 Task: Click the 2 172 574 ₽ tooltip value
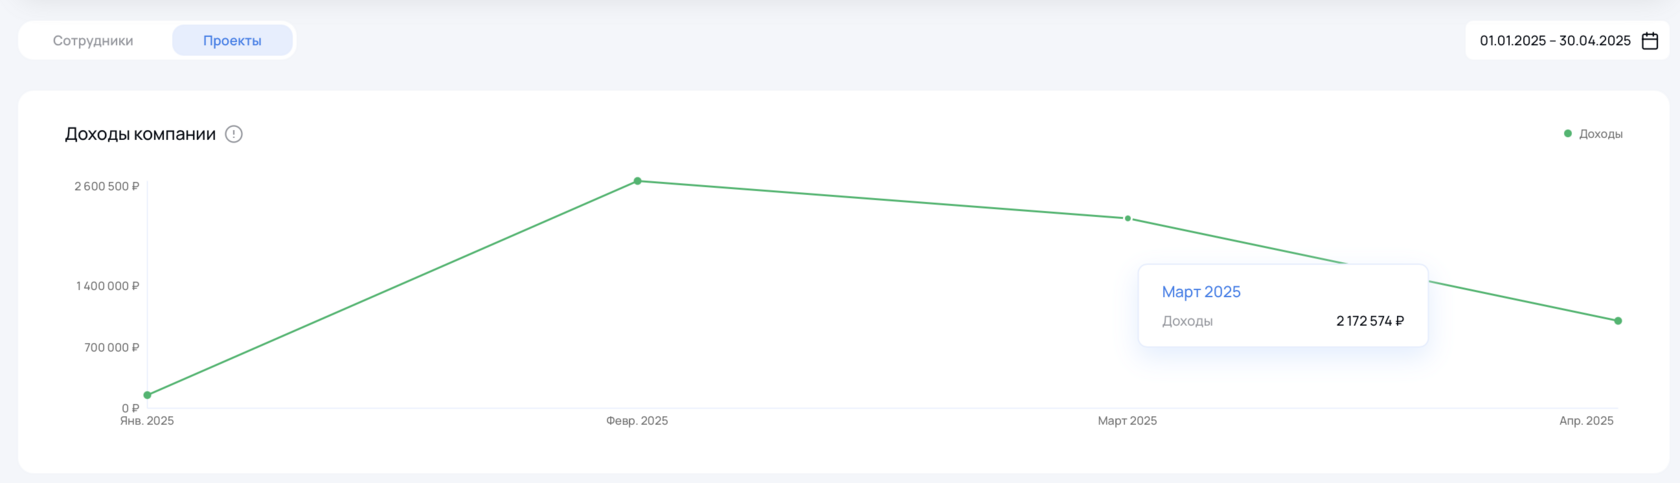pyautogui.click(x=1370, y=321)
